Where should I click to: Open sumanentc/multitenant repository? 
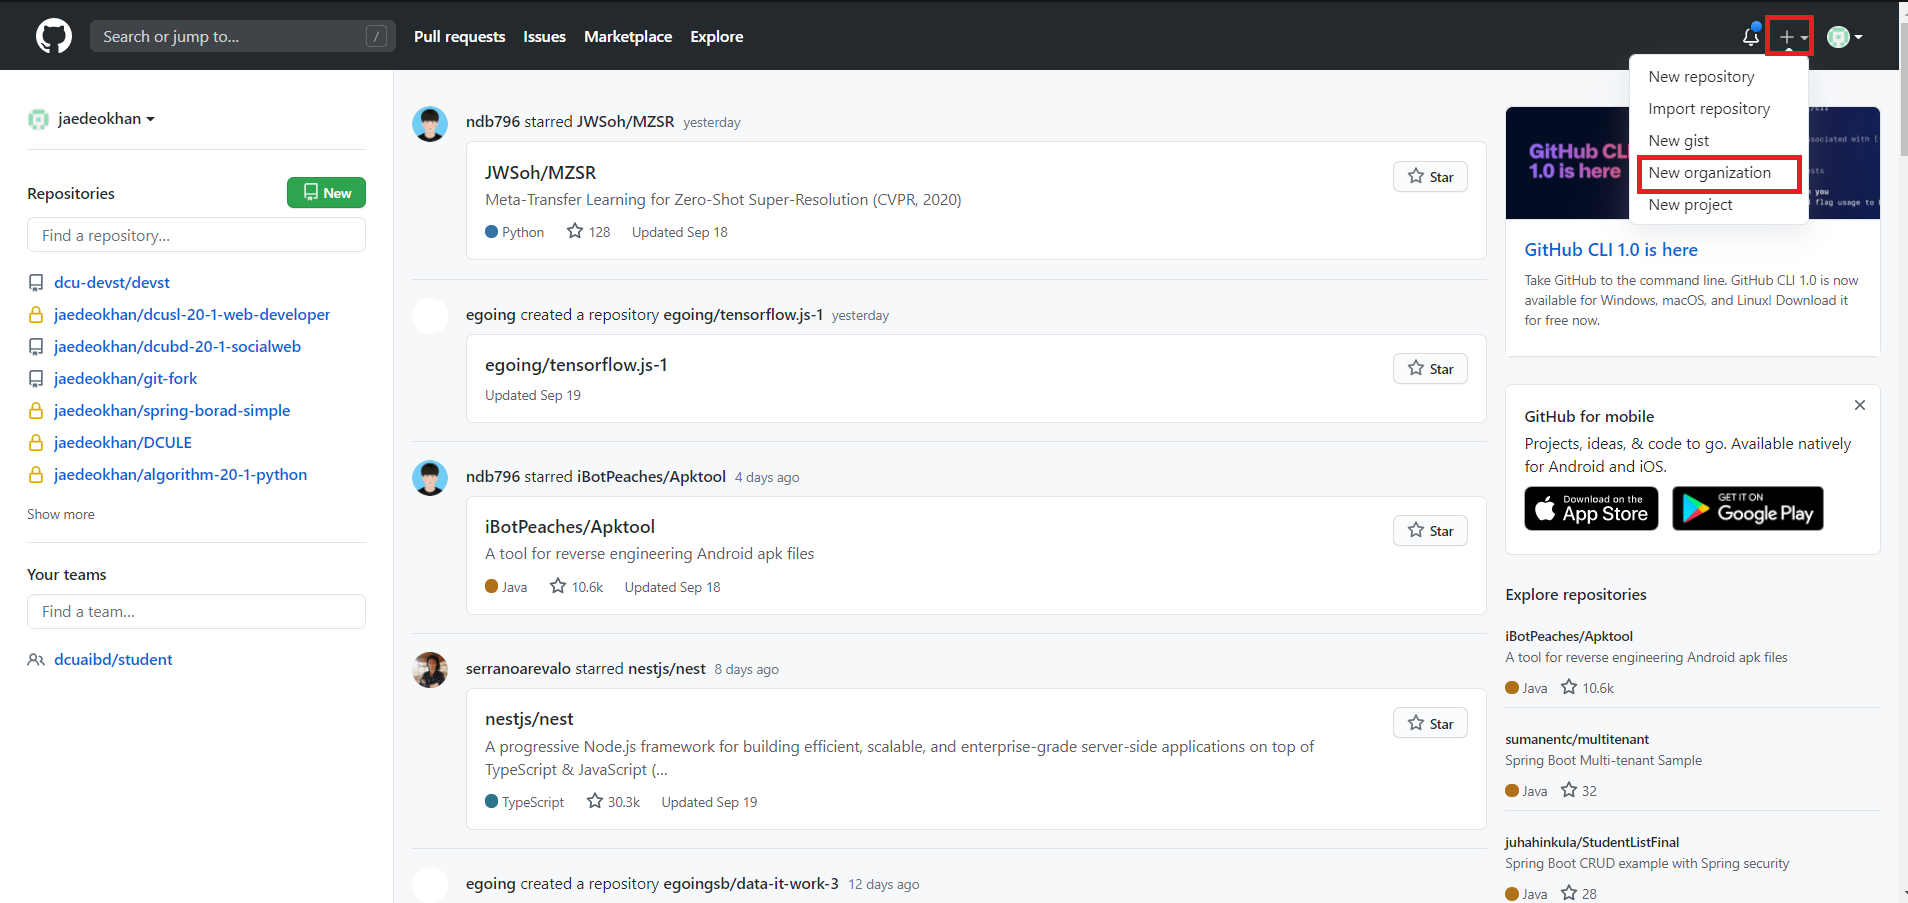(1577, 740)
